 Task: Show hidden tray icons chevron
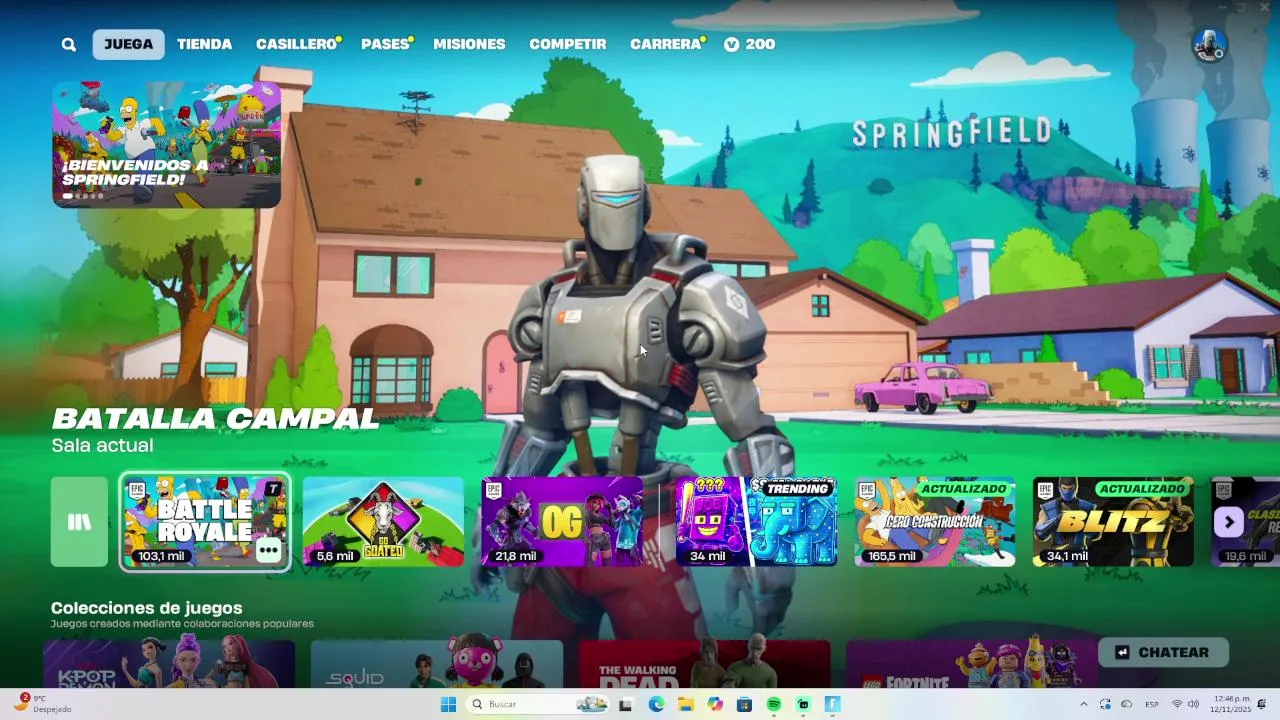1083,704
